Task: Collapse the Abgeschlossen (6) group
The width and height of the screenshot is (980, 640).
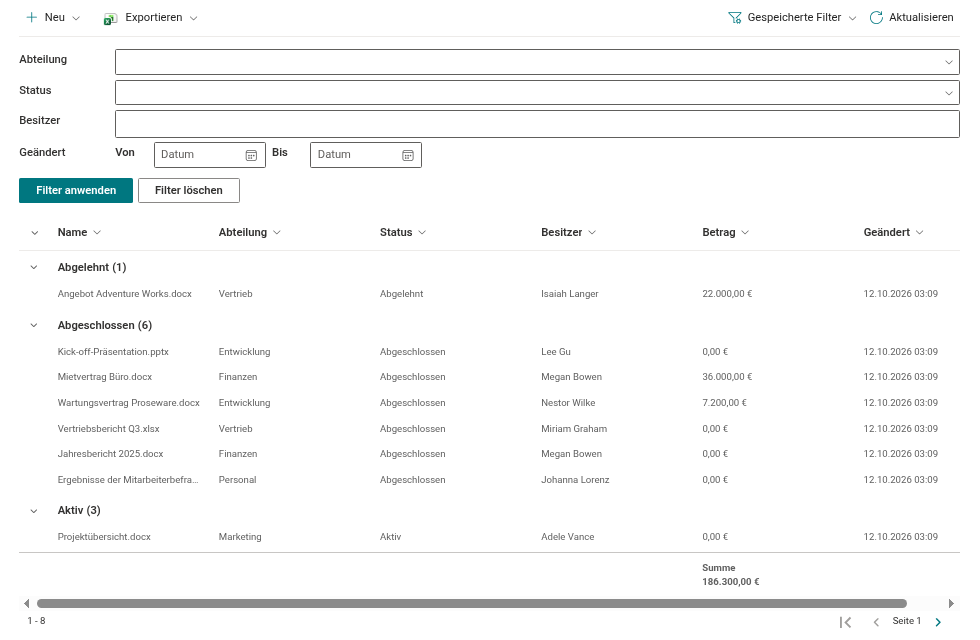Action: 34,326
